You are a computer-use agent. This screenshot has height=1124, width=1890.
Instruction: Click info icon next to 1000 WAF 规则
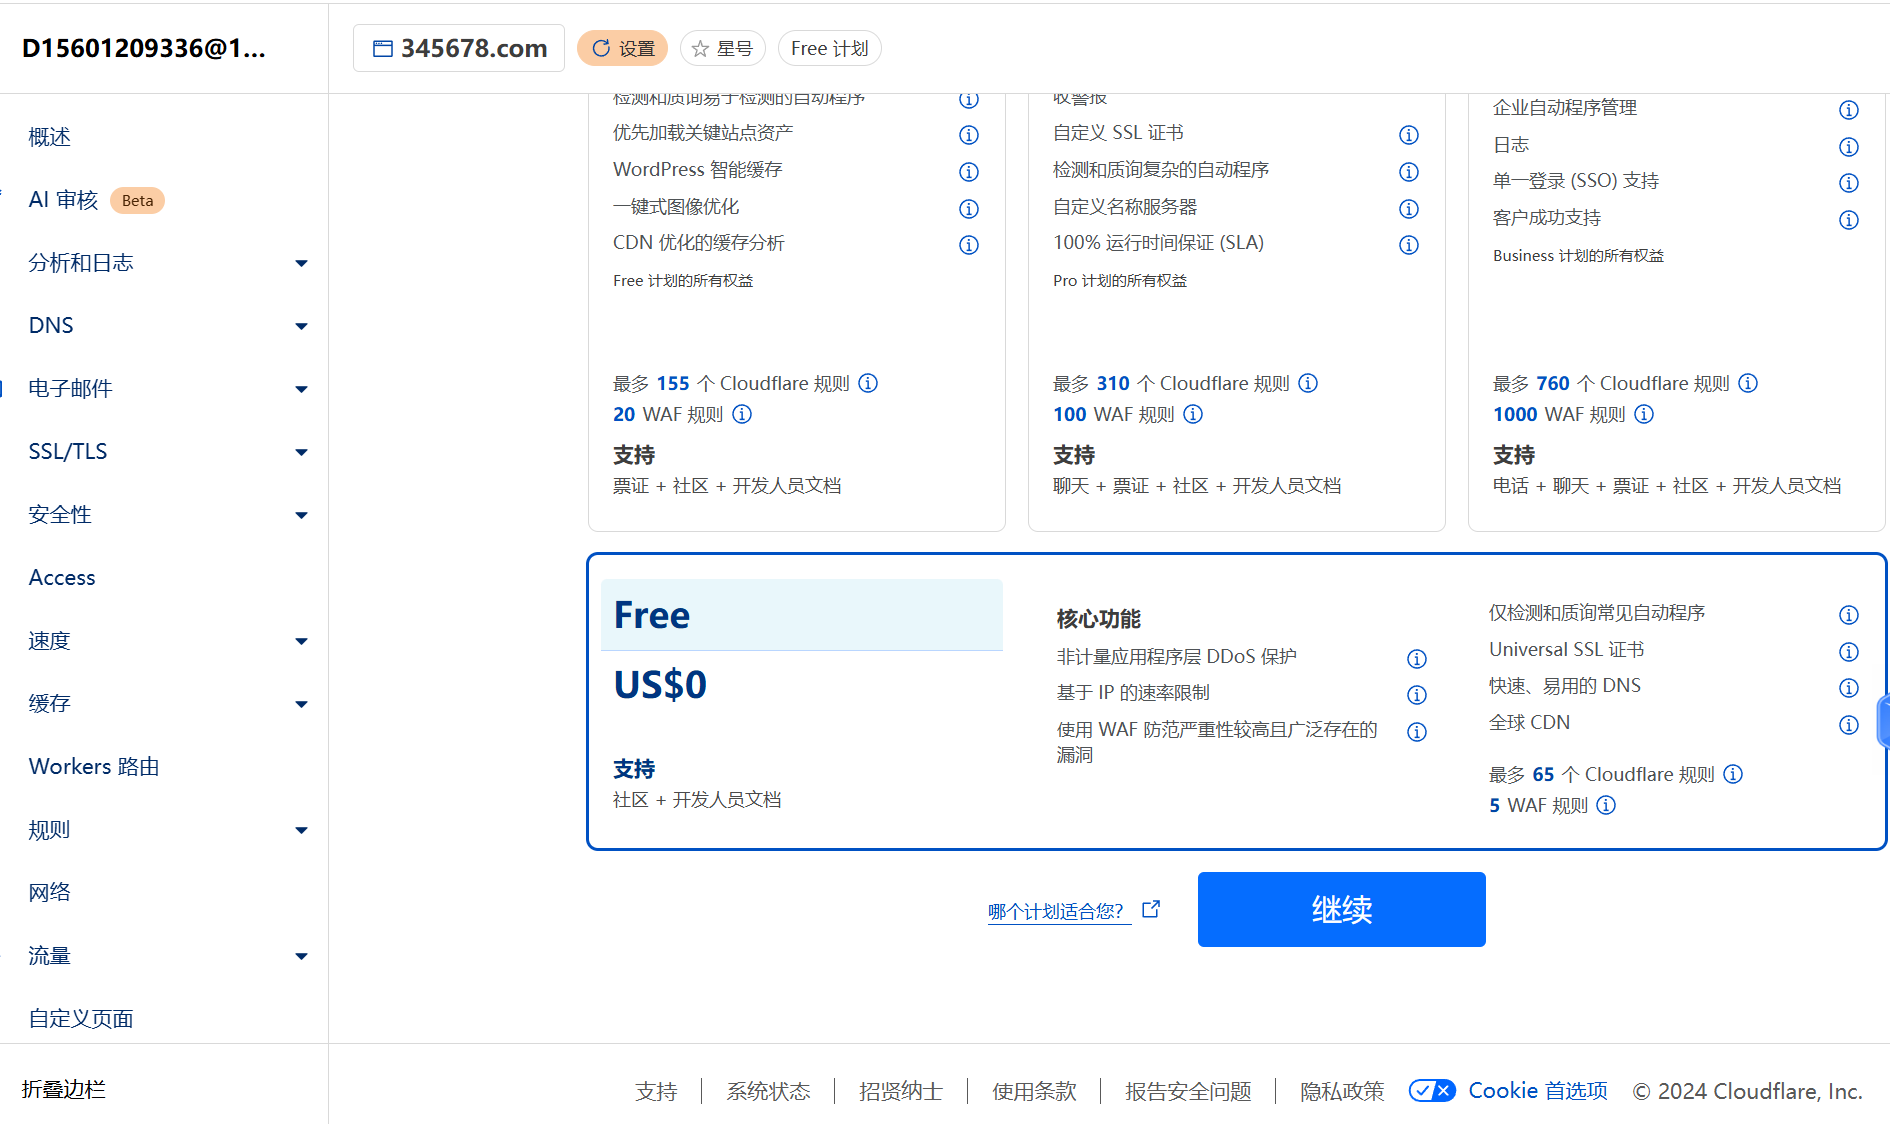(x=1644, y=414)
